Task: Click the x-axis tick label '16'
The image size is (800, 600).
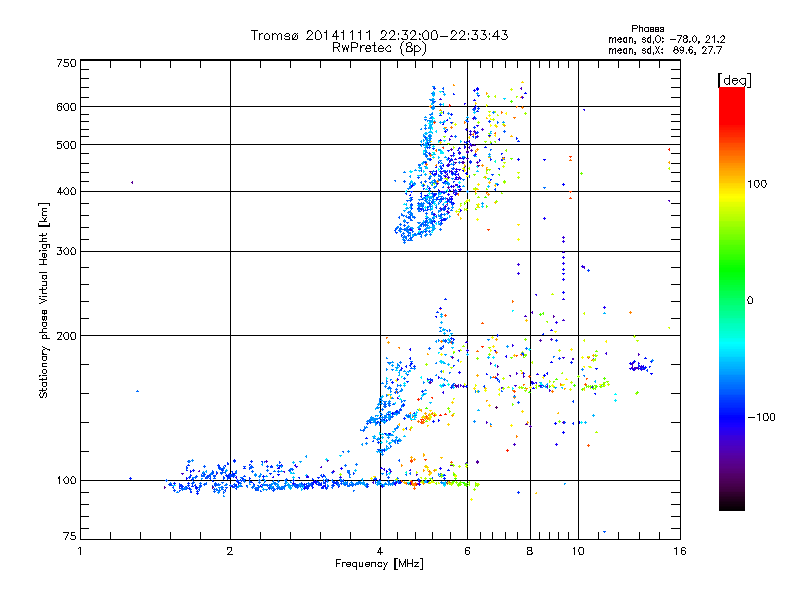Action: pos(680,551)
